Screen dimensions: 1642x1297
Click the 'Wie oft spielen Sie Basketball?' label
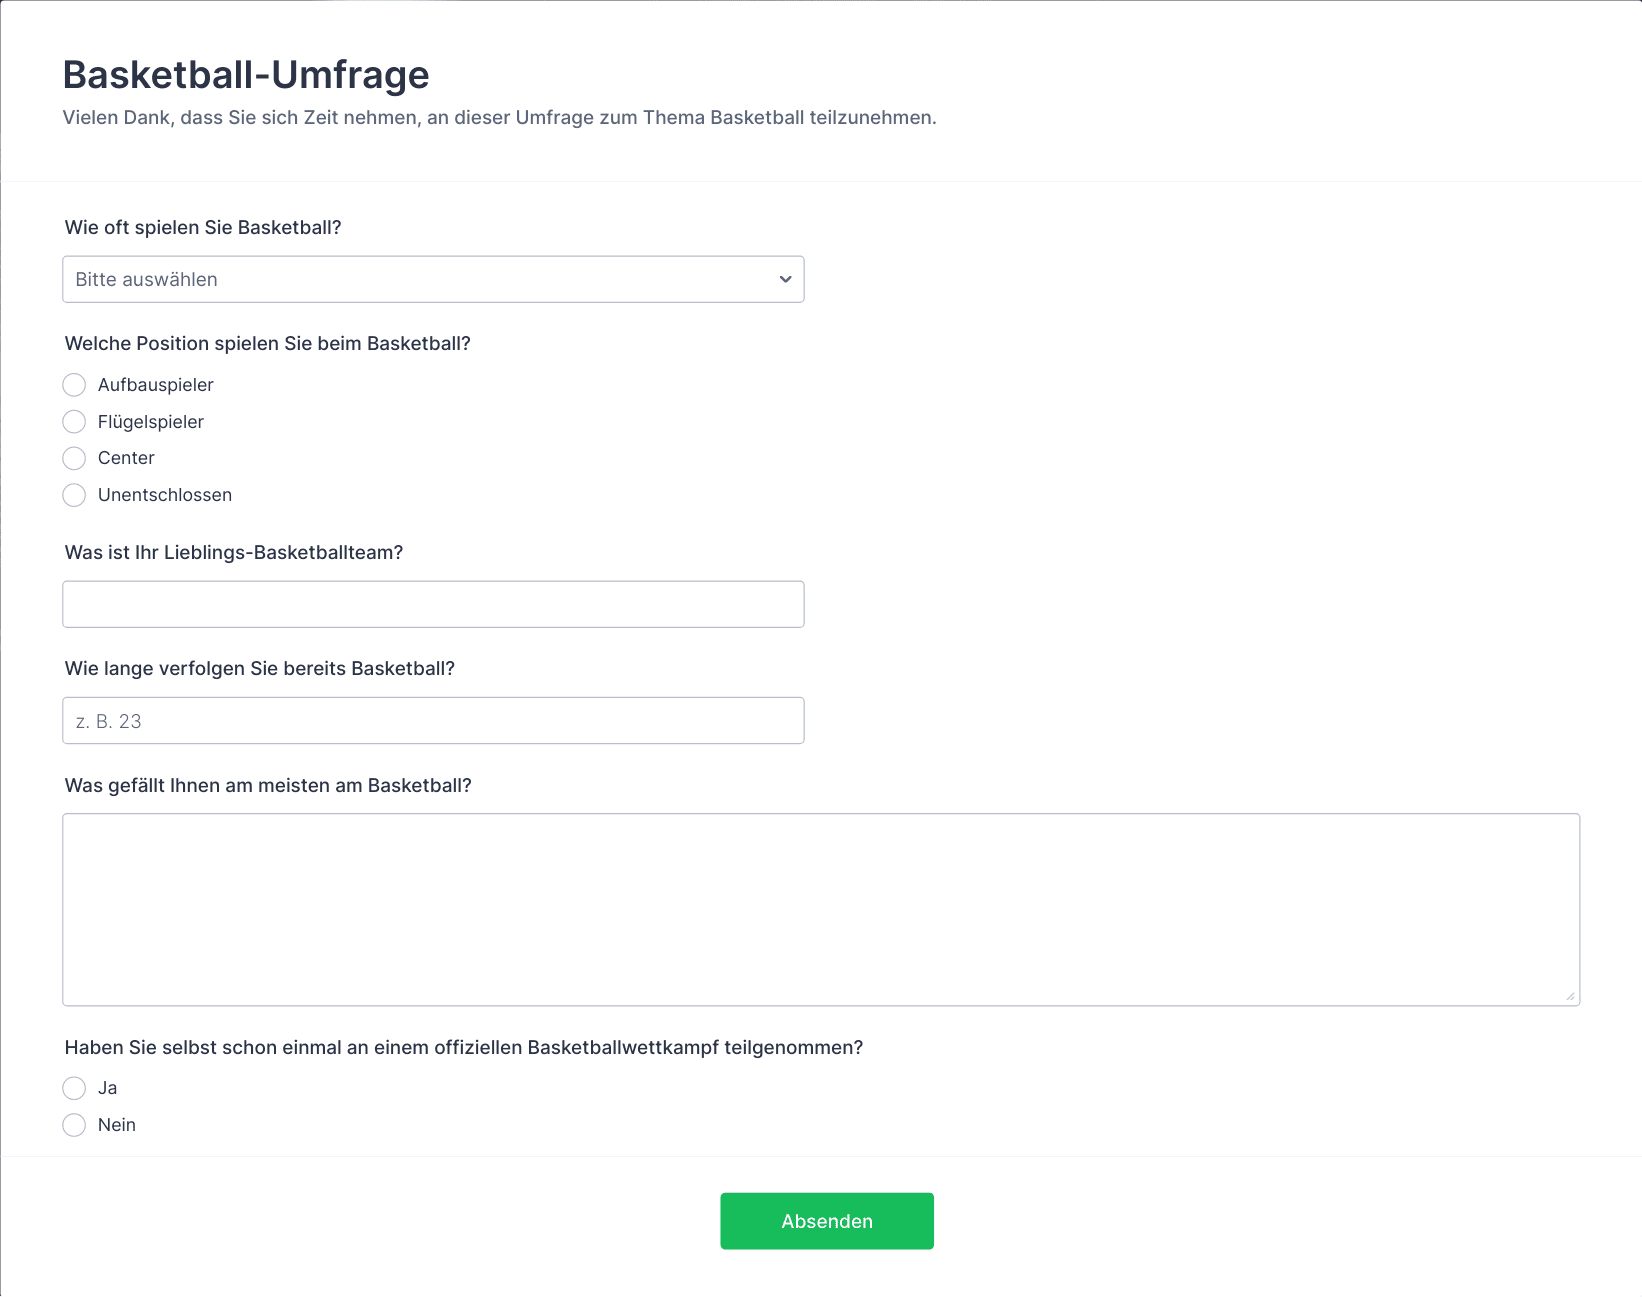pos(203,228)
